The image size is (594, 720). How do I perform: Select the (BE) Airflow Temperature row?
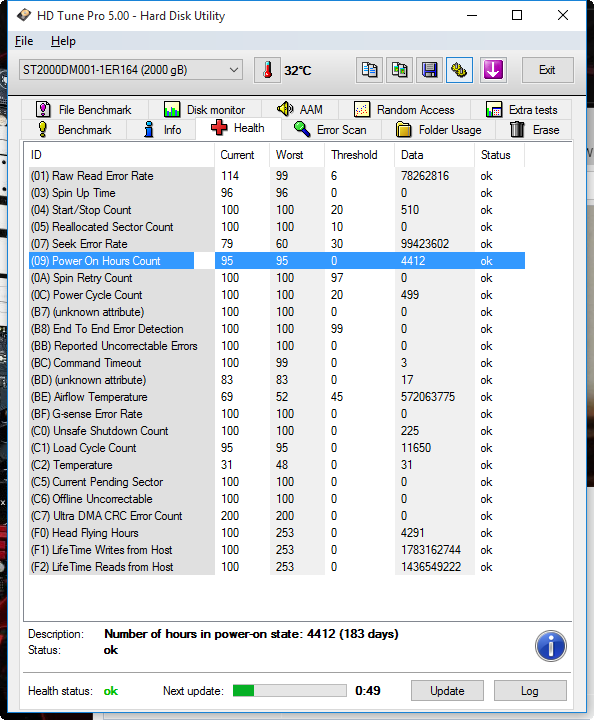tap(277, 397)
